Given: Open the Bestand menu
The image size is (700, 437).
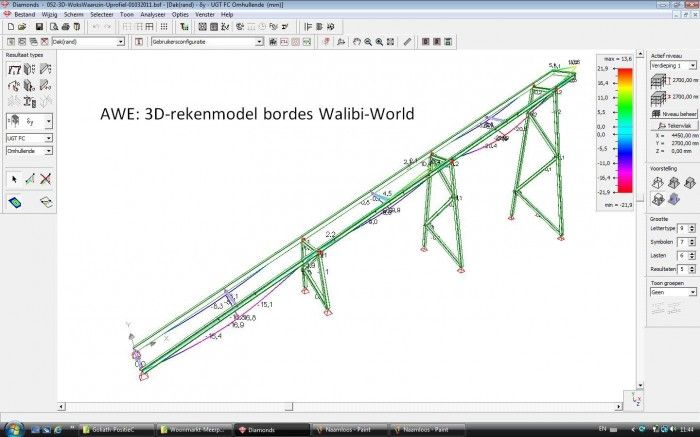Looking at the screenshot, I should (25, 14).
